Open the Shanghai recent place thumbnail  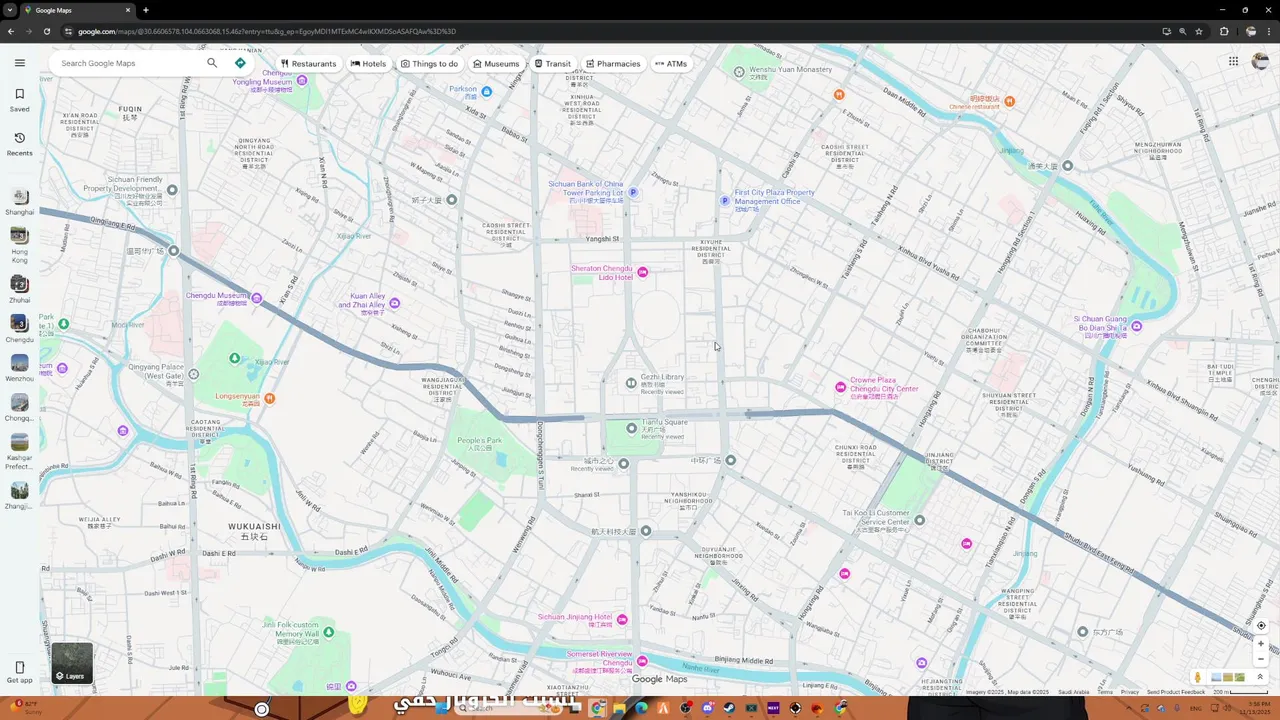click(x=19, y=197)
